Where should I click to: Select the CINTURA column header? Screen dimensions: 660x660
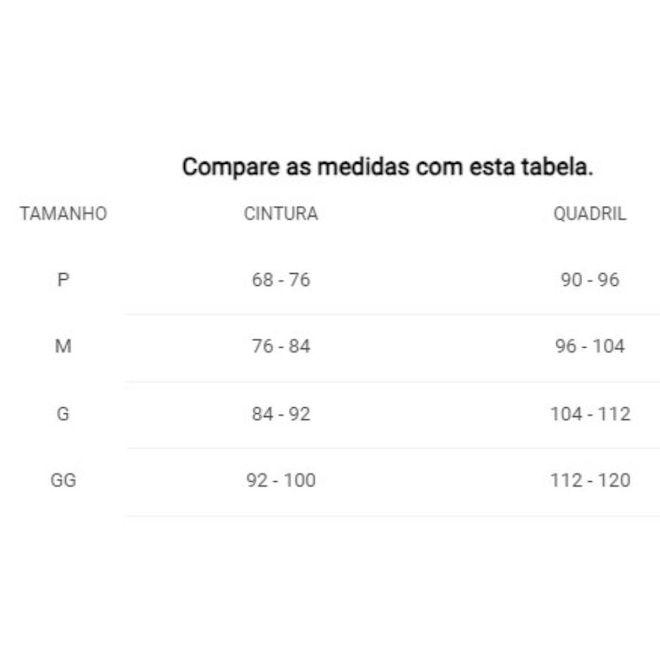point(281,214)
